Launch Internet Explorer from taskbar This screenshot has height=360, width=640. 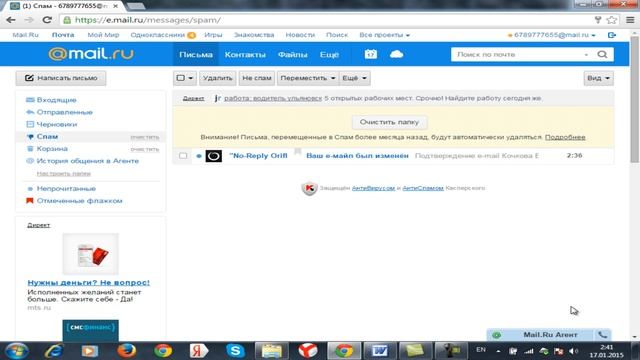[x=53, y=351]
